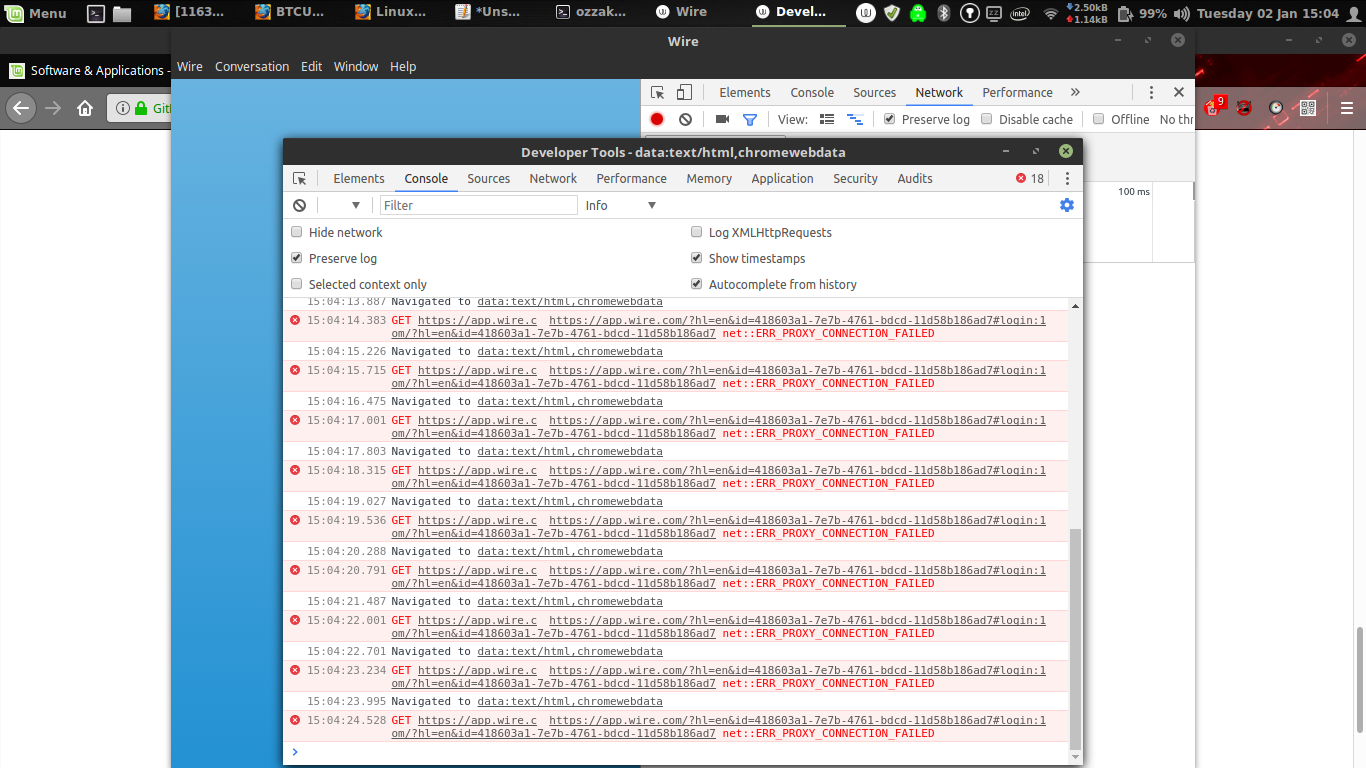
Task: Toggle Preserve log in Network toolbar
Action: (x=890, y=119)
